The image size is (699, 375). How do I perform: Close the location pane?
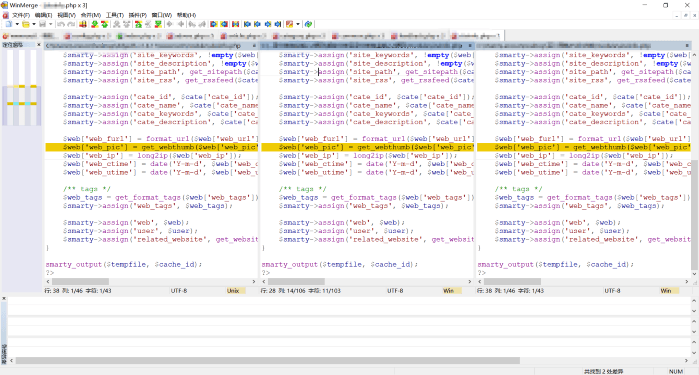tap(39, 45)
